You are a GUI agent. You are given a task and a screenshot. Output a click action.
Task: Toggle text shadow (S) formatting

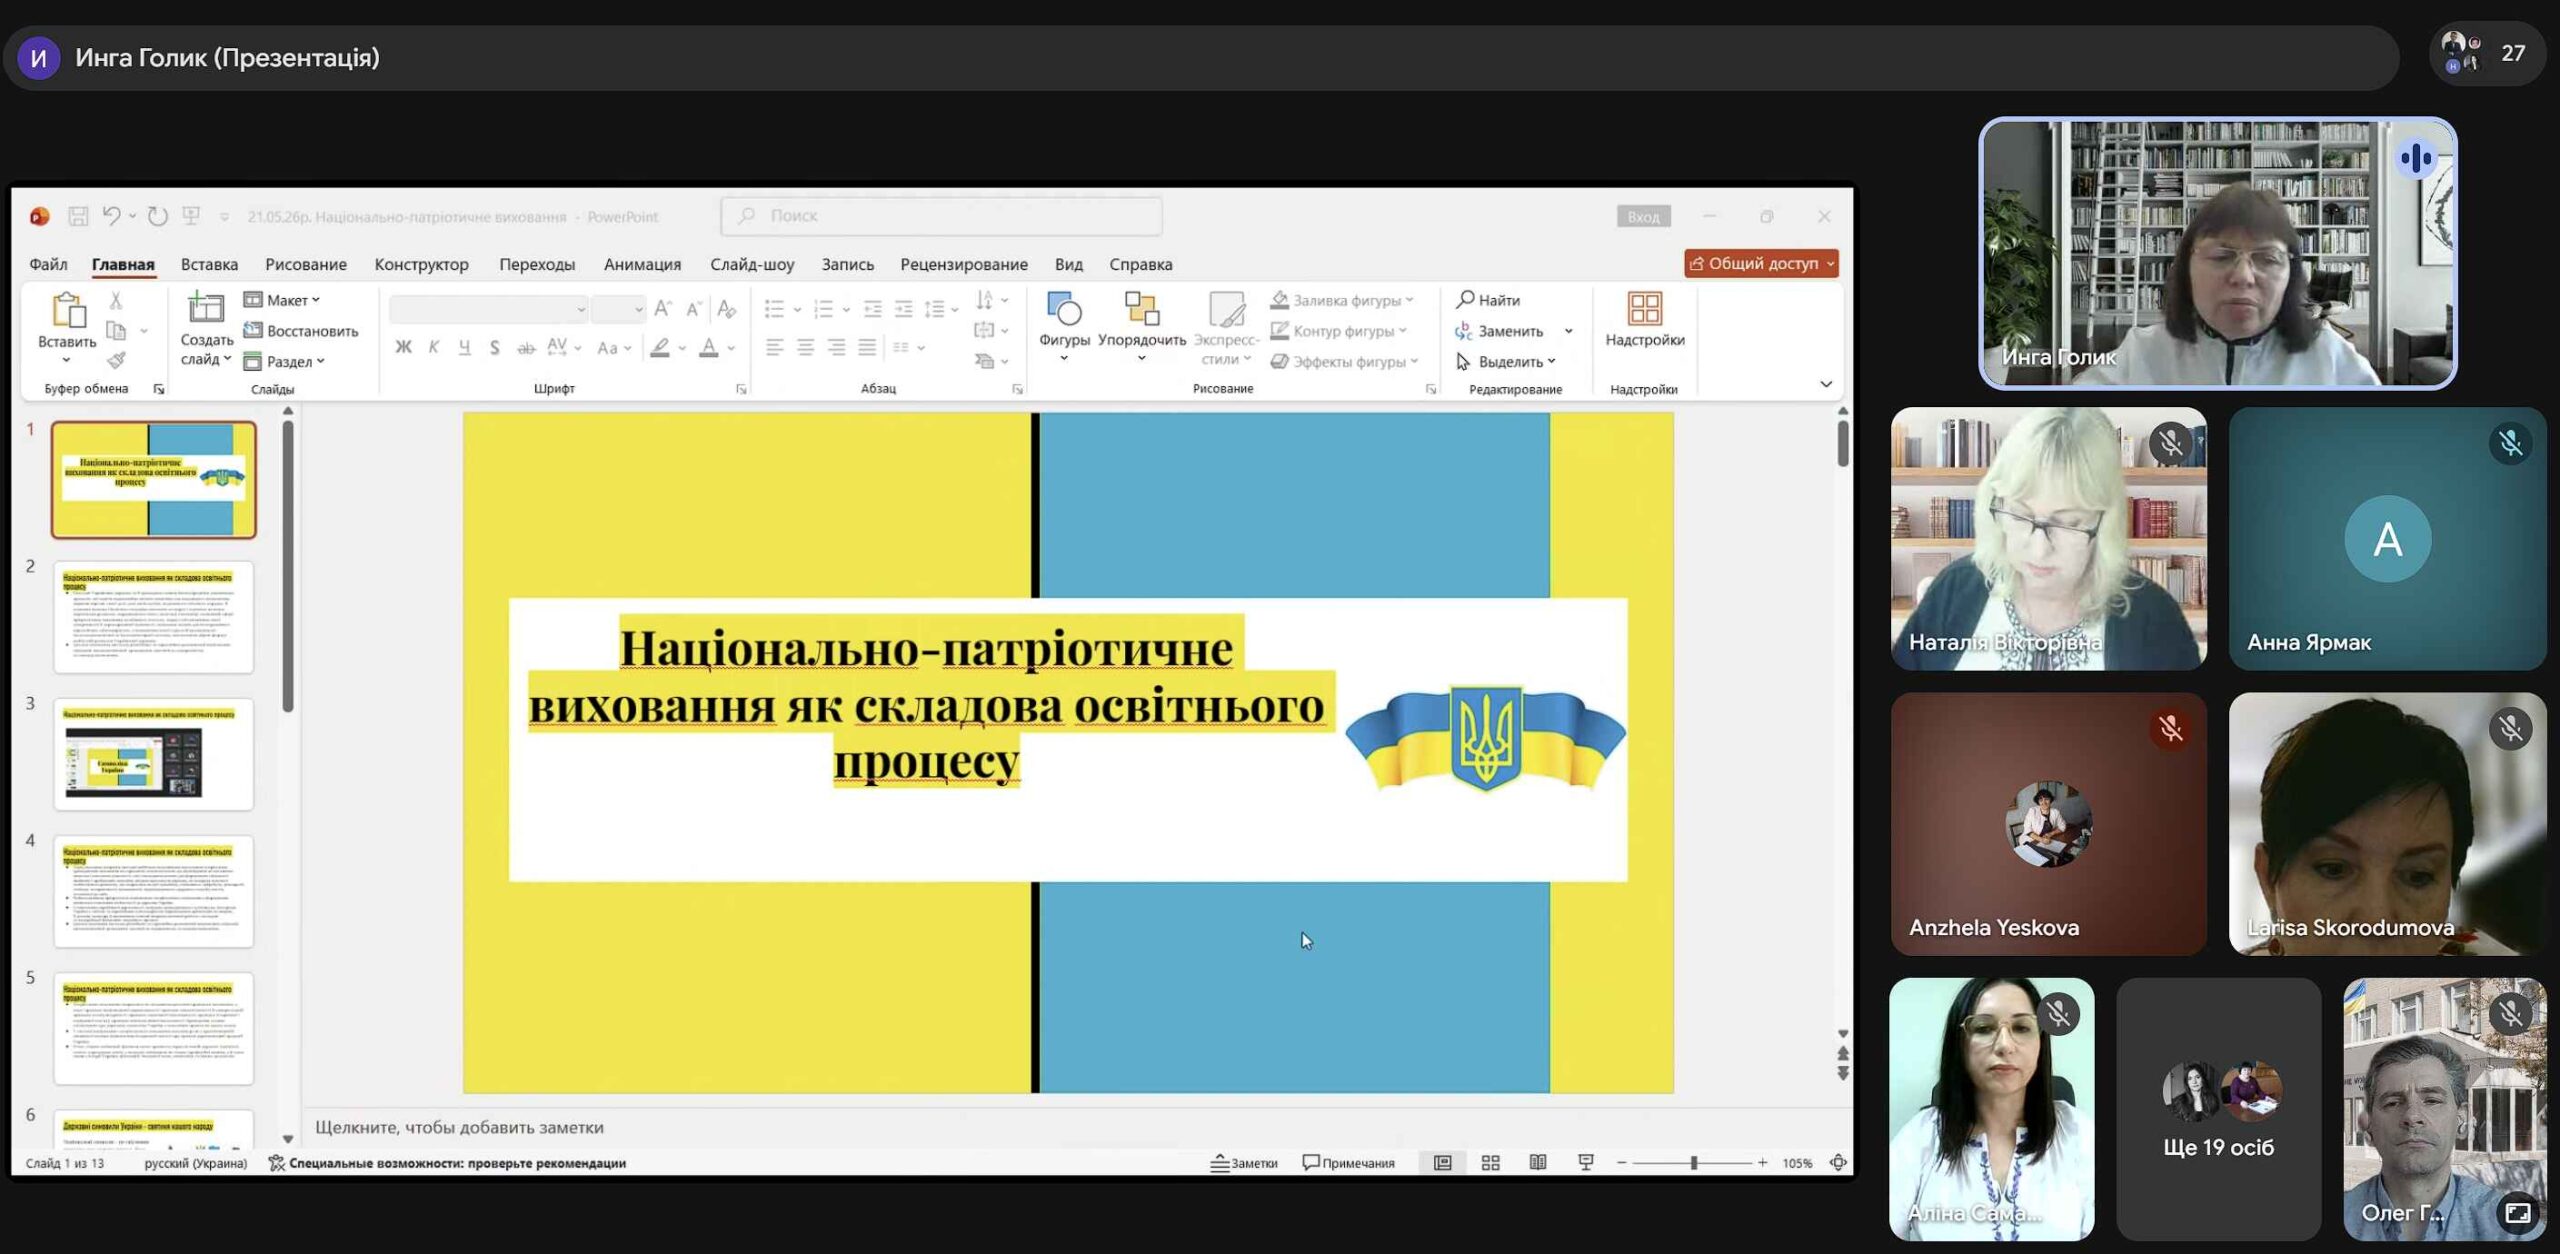495,347
